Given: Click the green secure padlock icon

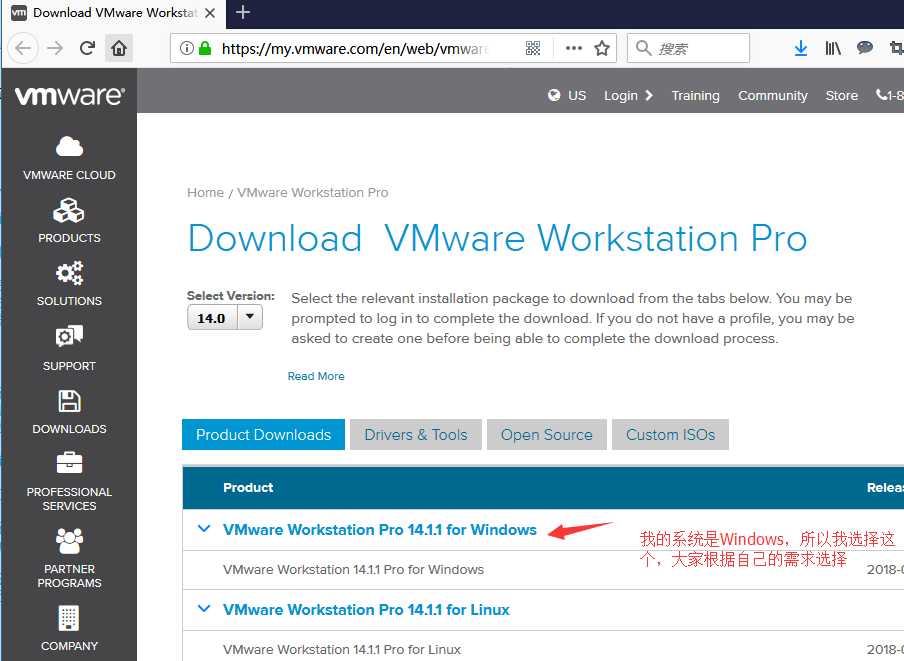Looking at the screenshot, I should coord(205,48).
